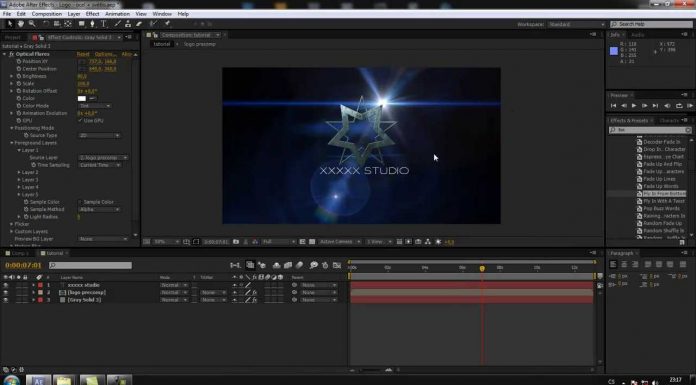Select the Clone Stamp tool
The width and height of the screenshot is (696, 385).
(x=128, y=24)
